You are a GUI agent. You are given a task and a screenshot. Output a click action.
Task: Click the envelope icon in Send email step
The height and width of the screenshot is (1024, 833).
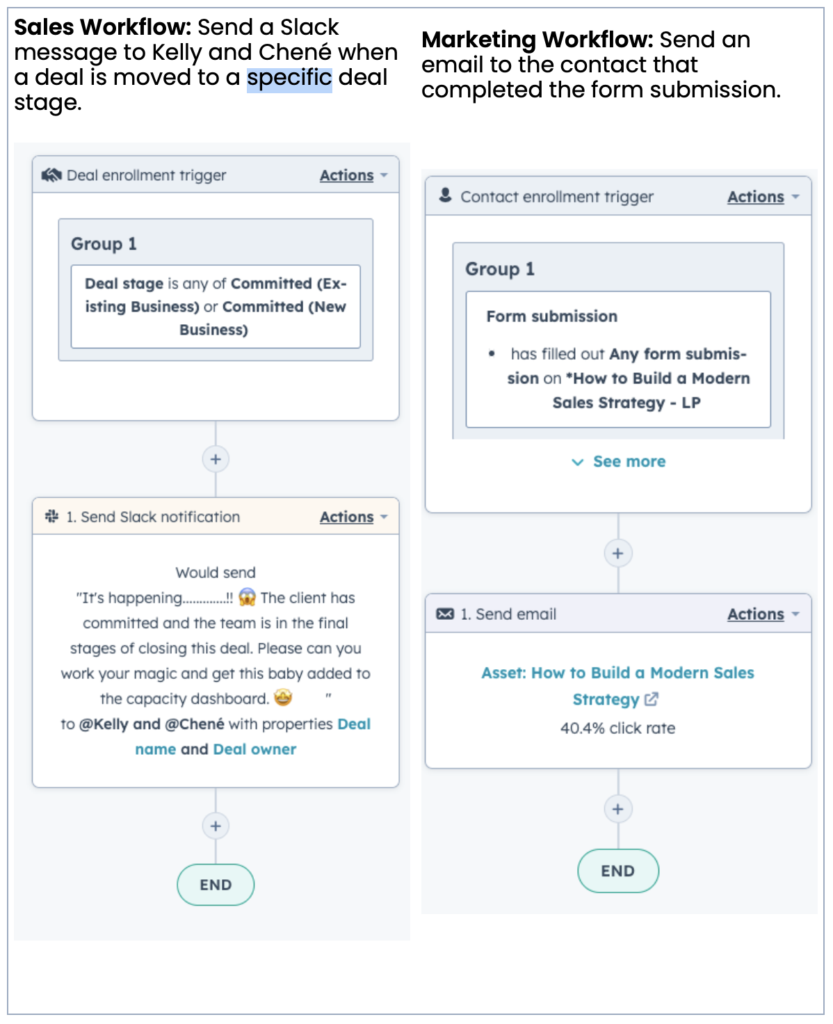coord(446,614)
